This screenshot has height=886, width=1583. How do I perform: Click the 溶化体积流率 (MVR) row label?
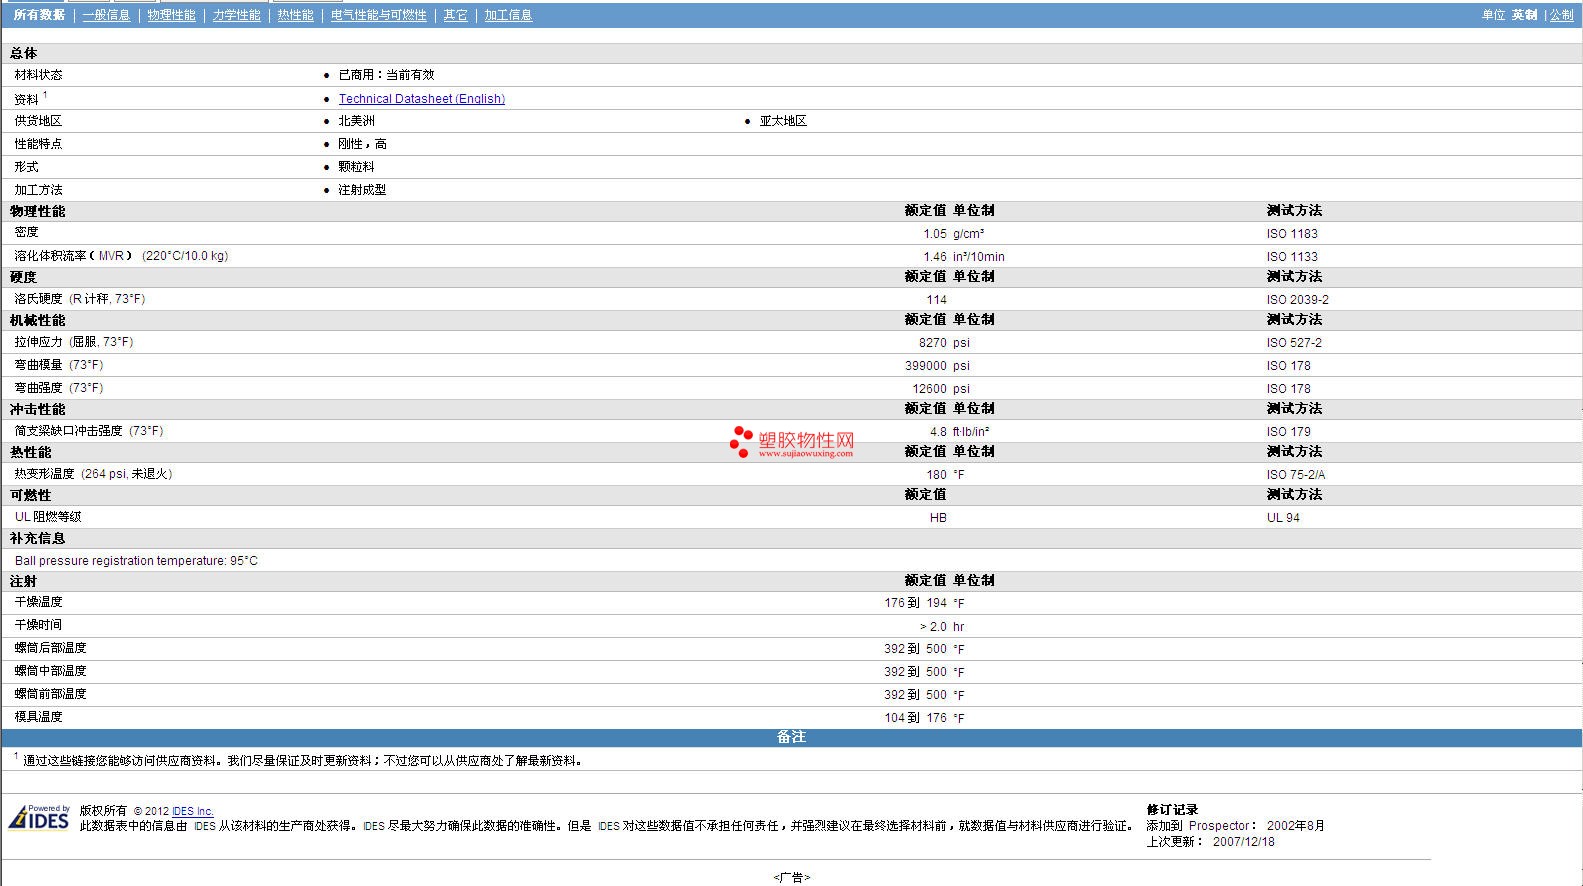tap(121, 256)
